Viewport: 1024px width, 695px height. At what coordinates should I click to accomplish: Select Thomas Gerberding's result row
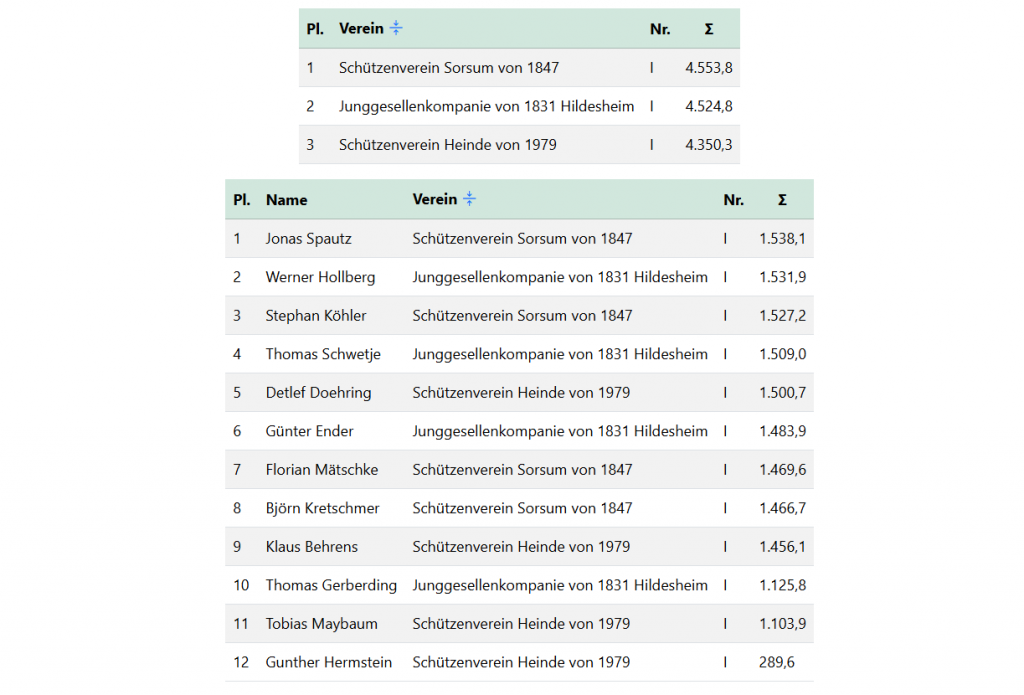(331, 585)
